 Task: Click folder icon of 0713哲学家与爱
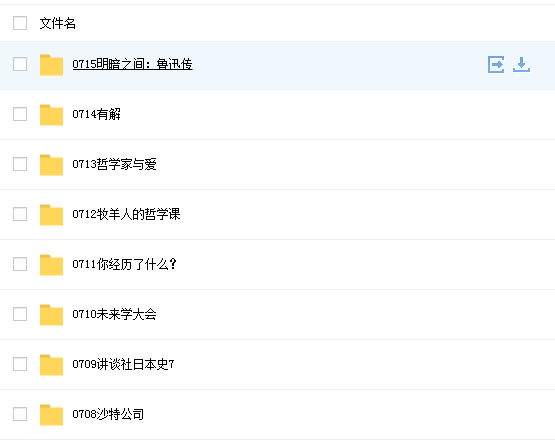(x=51, y=165)
